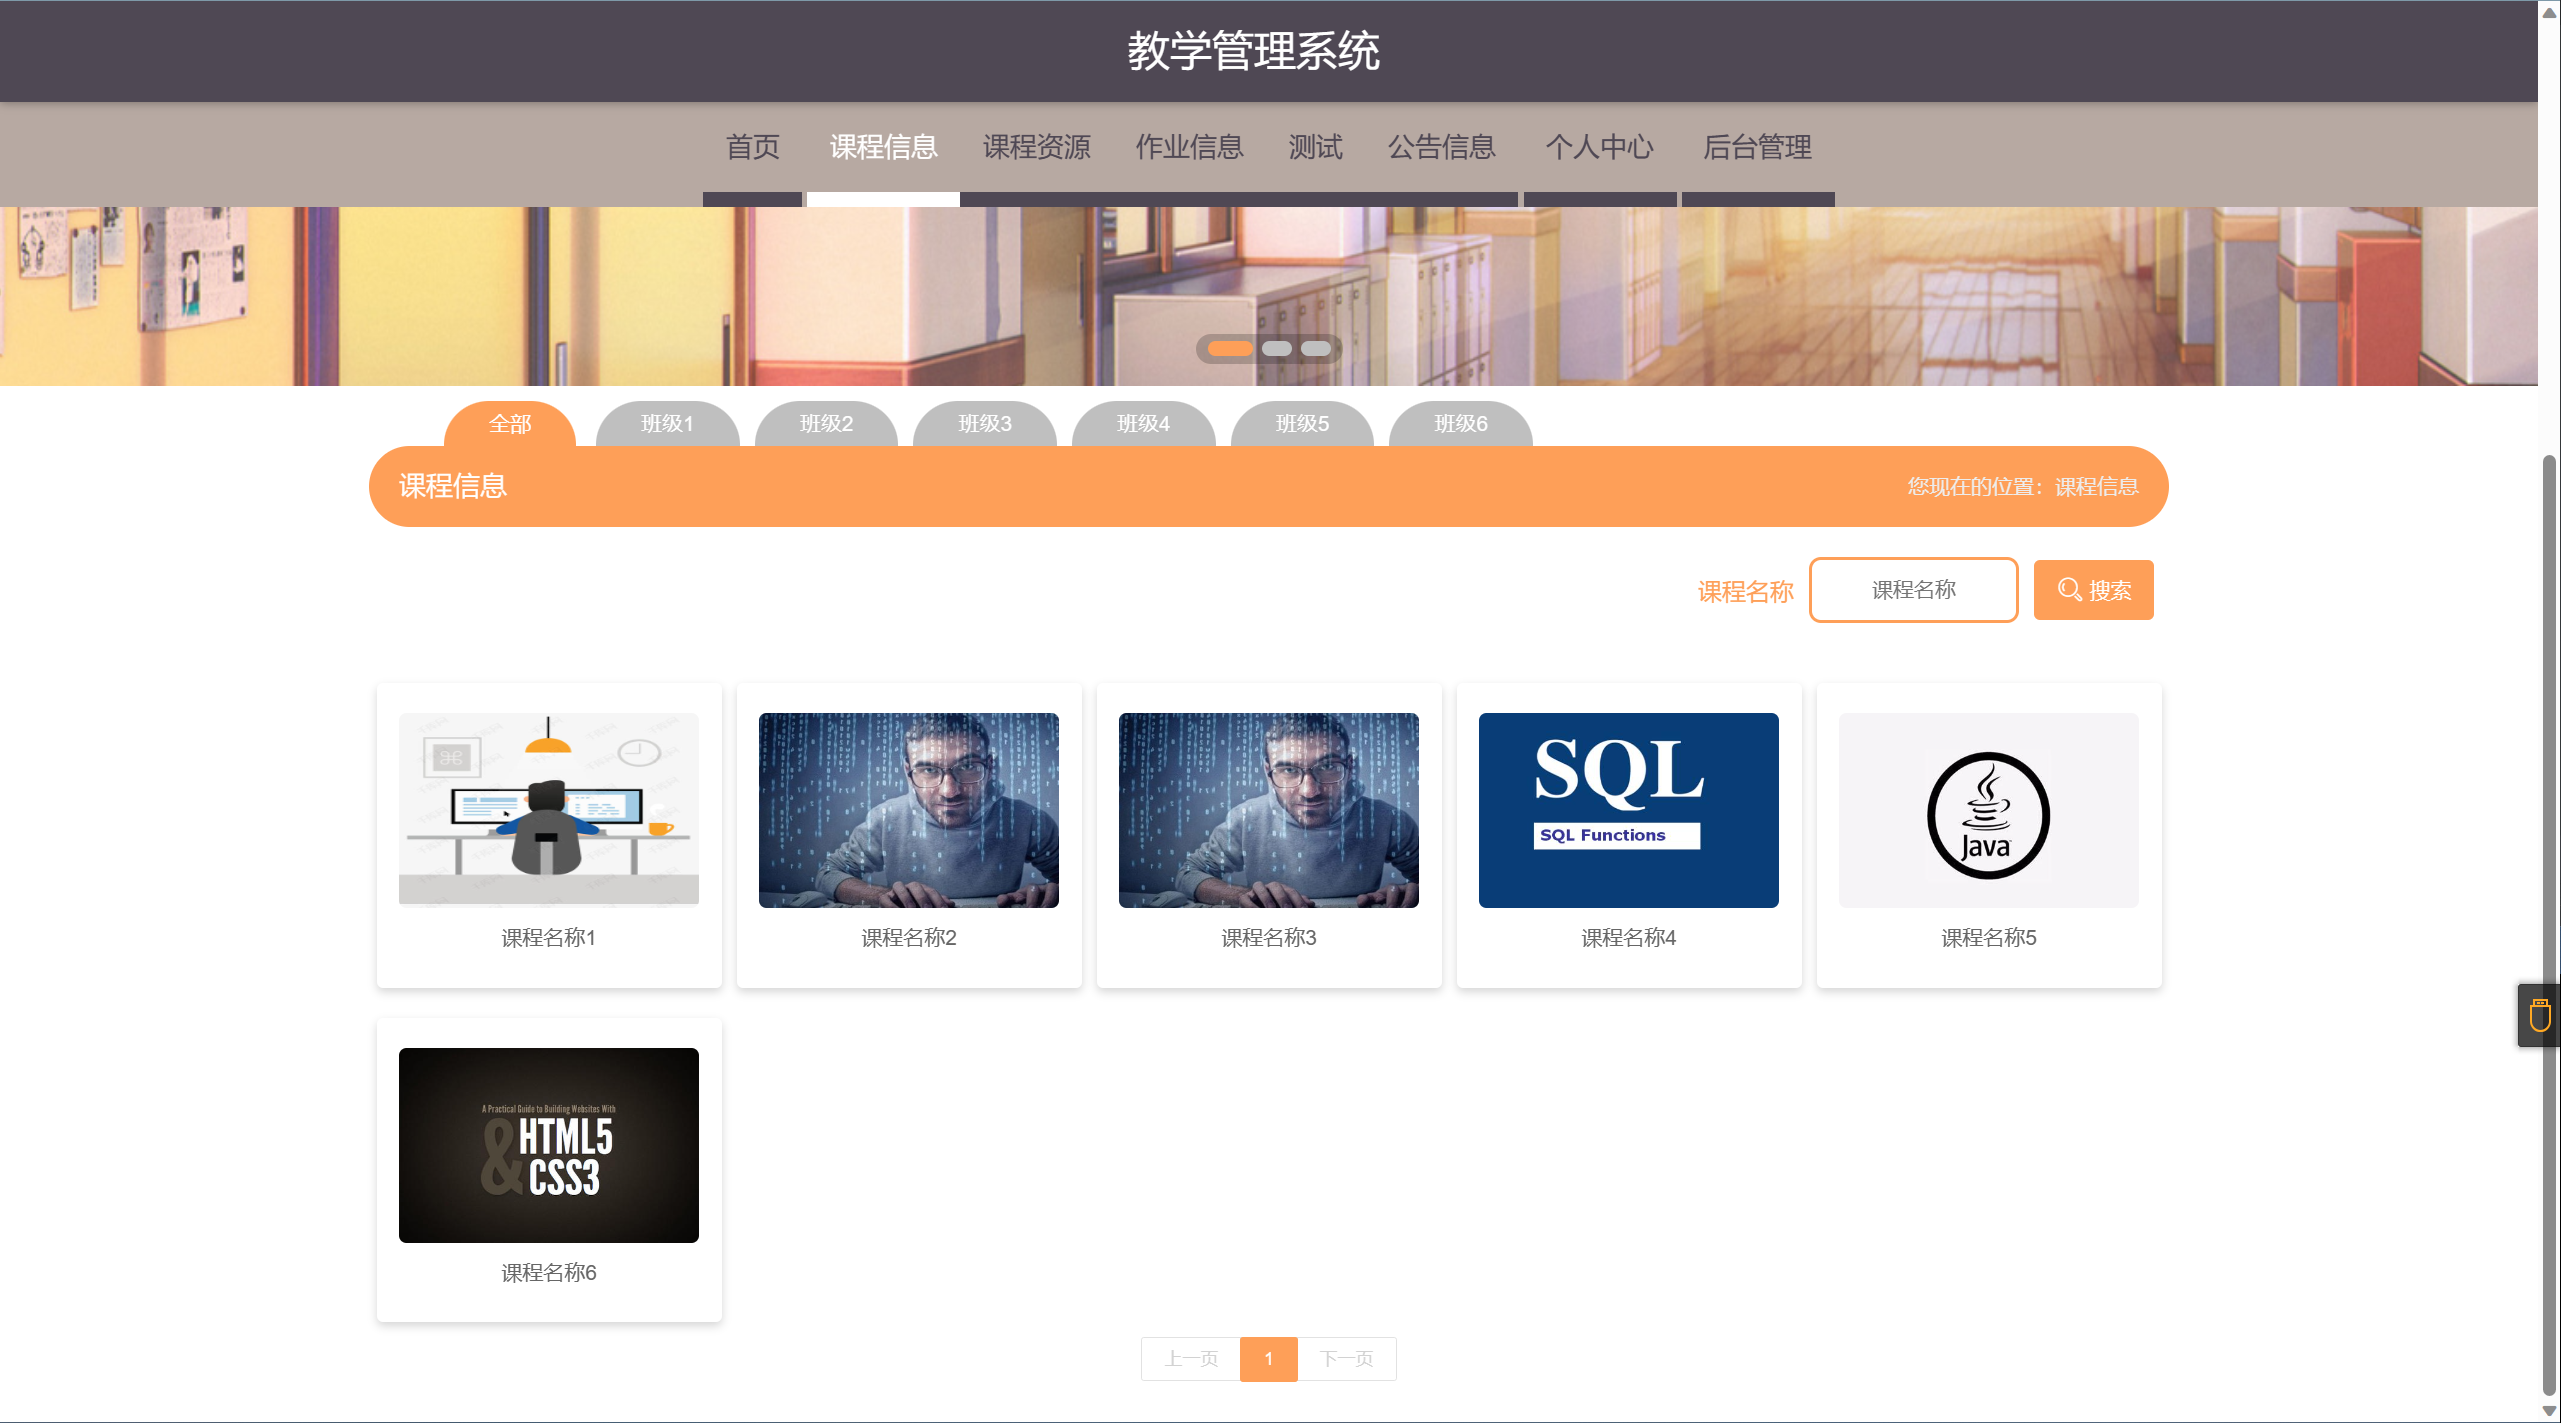Screen dimensions: 2561x1423
Task: Select the 班级6 filter tab
Action: (x=1460, y=424)
